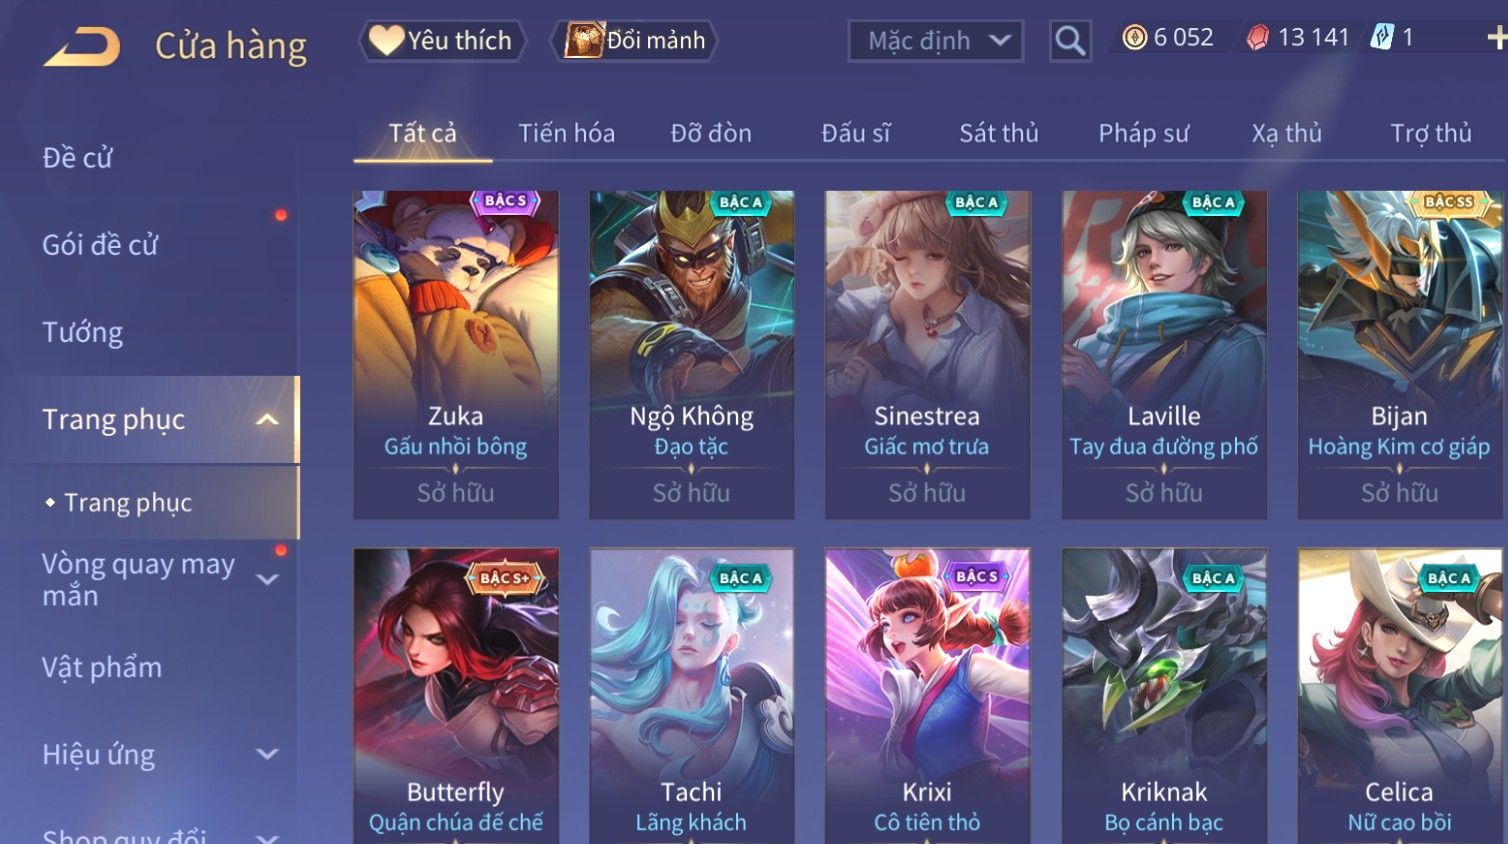Open Đổi mảnh chest exchange
The height and width of the screenshot is (844, 1508).
point(634,40)
